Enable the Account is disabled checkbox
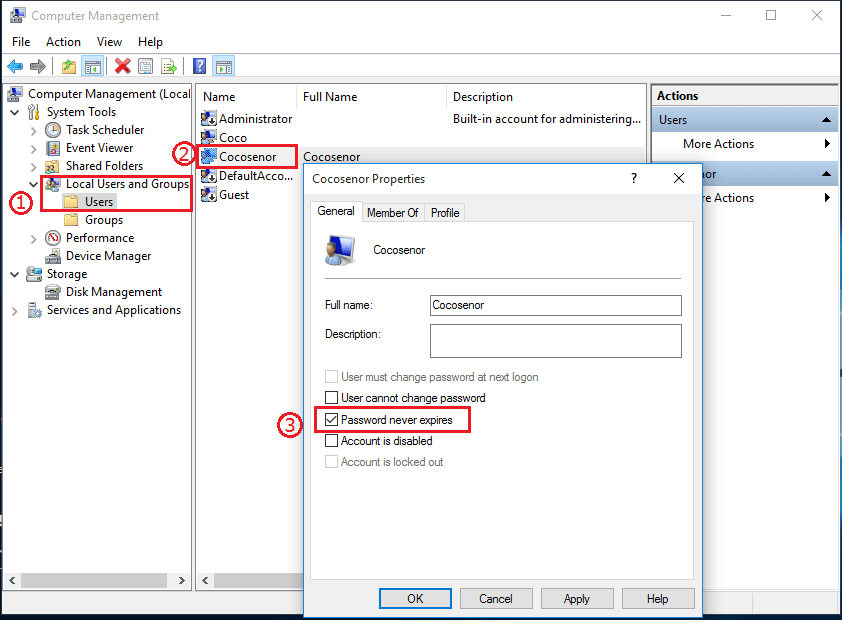The height and width of the screenshot is (620, 842). (332, 441)
